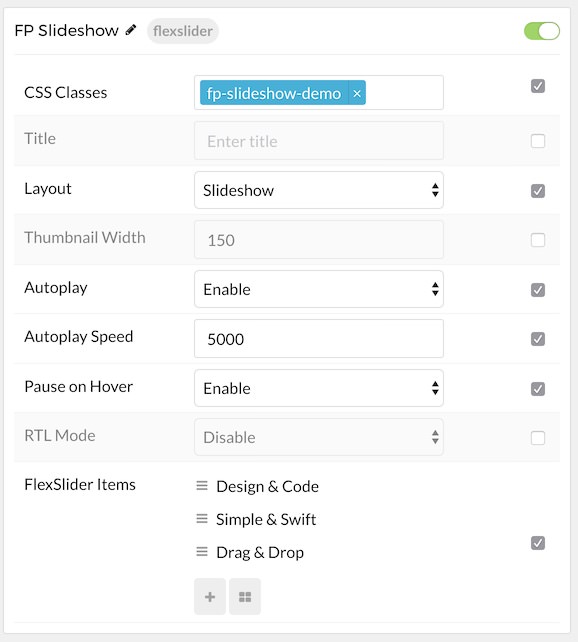This screenshot has width=578, height=642.
Task: Click the flexslider type badge
Action: 183,31
